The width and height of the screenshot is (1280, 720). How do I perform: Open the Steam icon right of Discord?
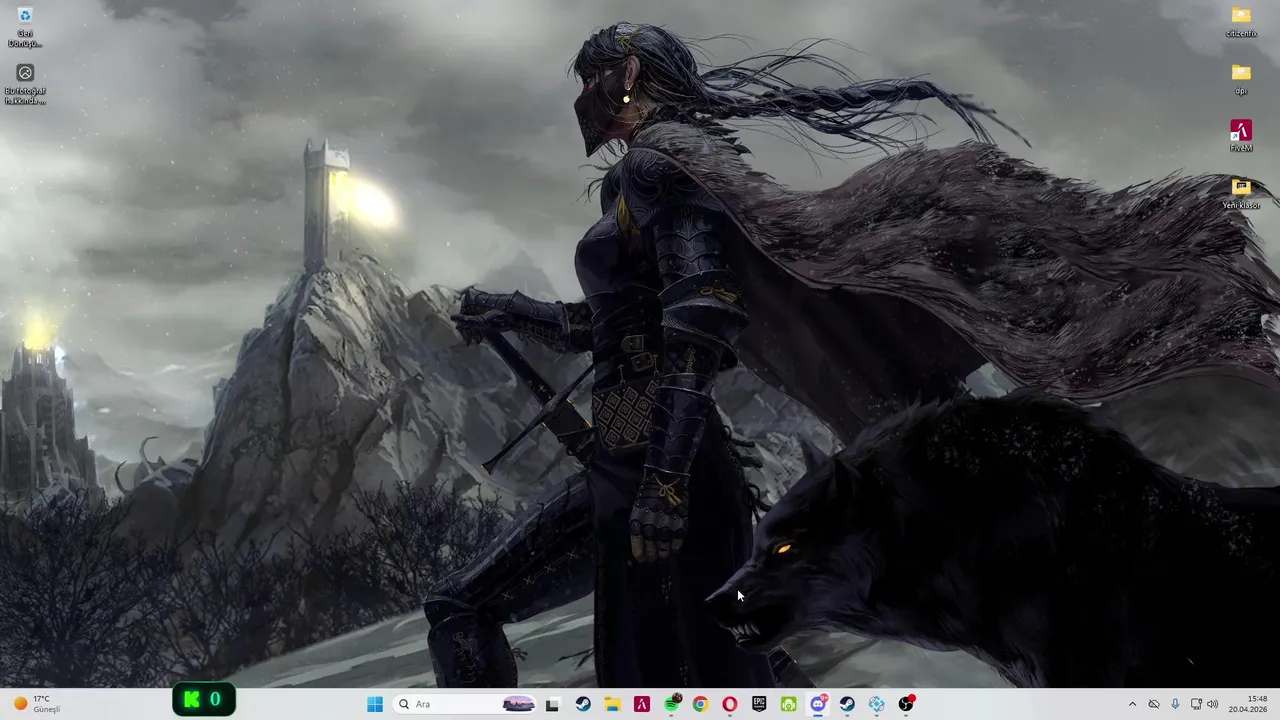point(847,704)
